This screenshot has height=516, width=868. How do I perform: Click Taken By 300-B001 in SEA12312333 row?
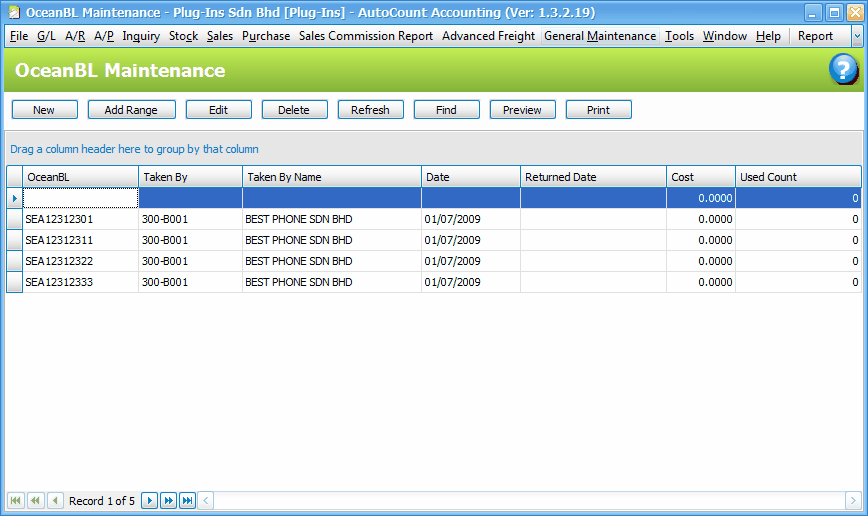[x=190, y=282]
